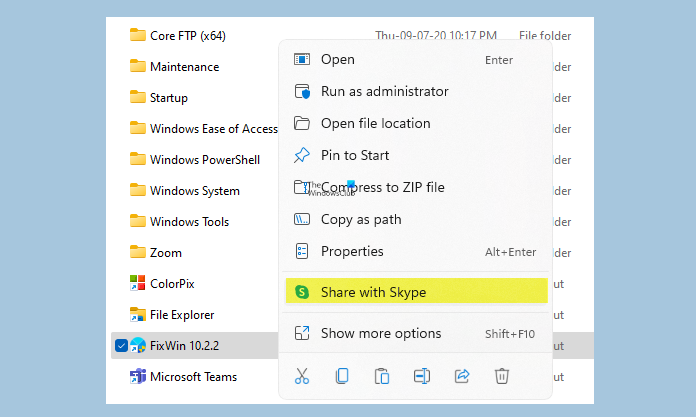This screenshot has width=696, height=417.
Task: Select the Zoom folder name
Action: [x=166, y=253]
